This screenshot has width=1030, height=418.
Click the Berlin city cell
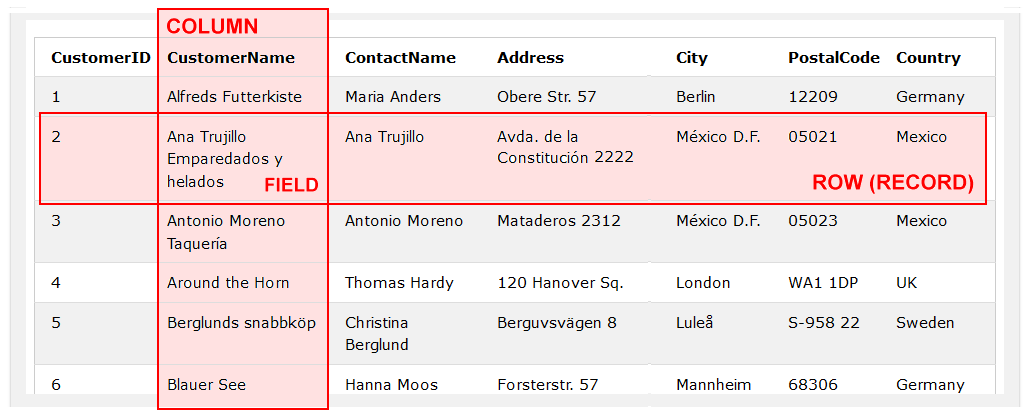[x=698, y=97]
